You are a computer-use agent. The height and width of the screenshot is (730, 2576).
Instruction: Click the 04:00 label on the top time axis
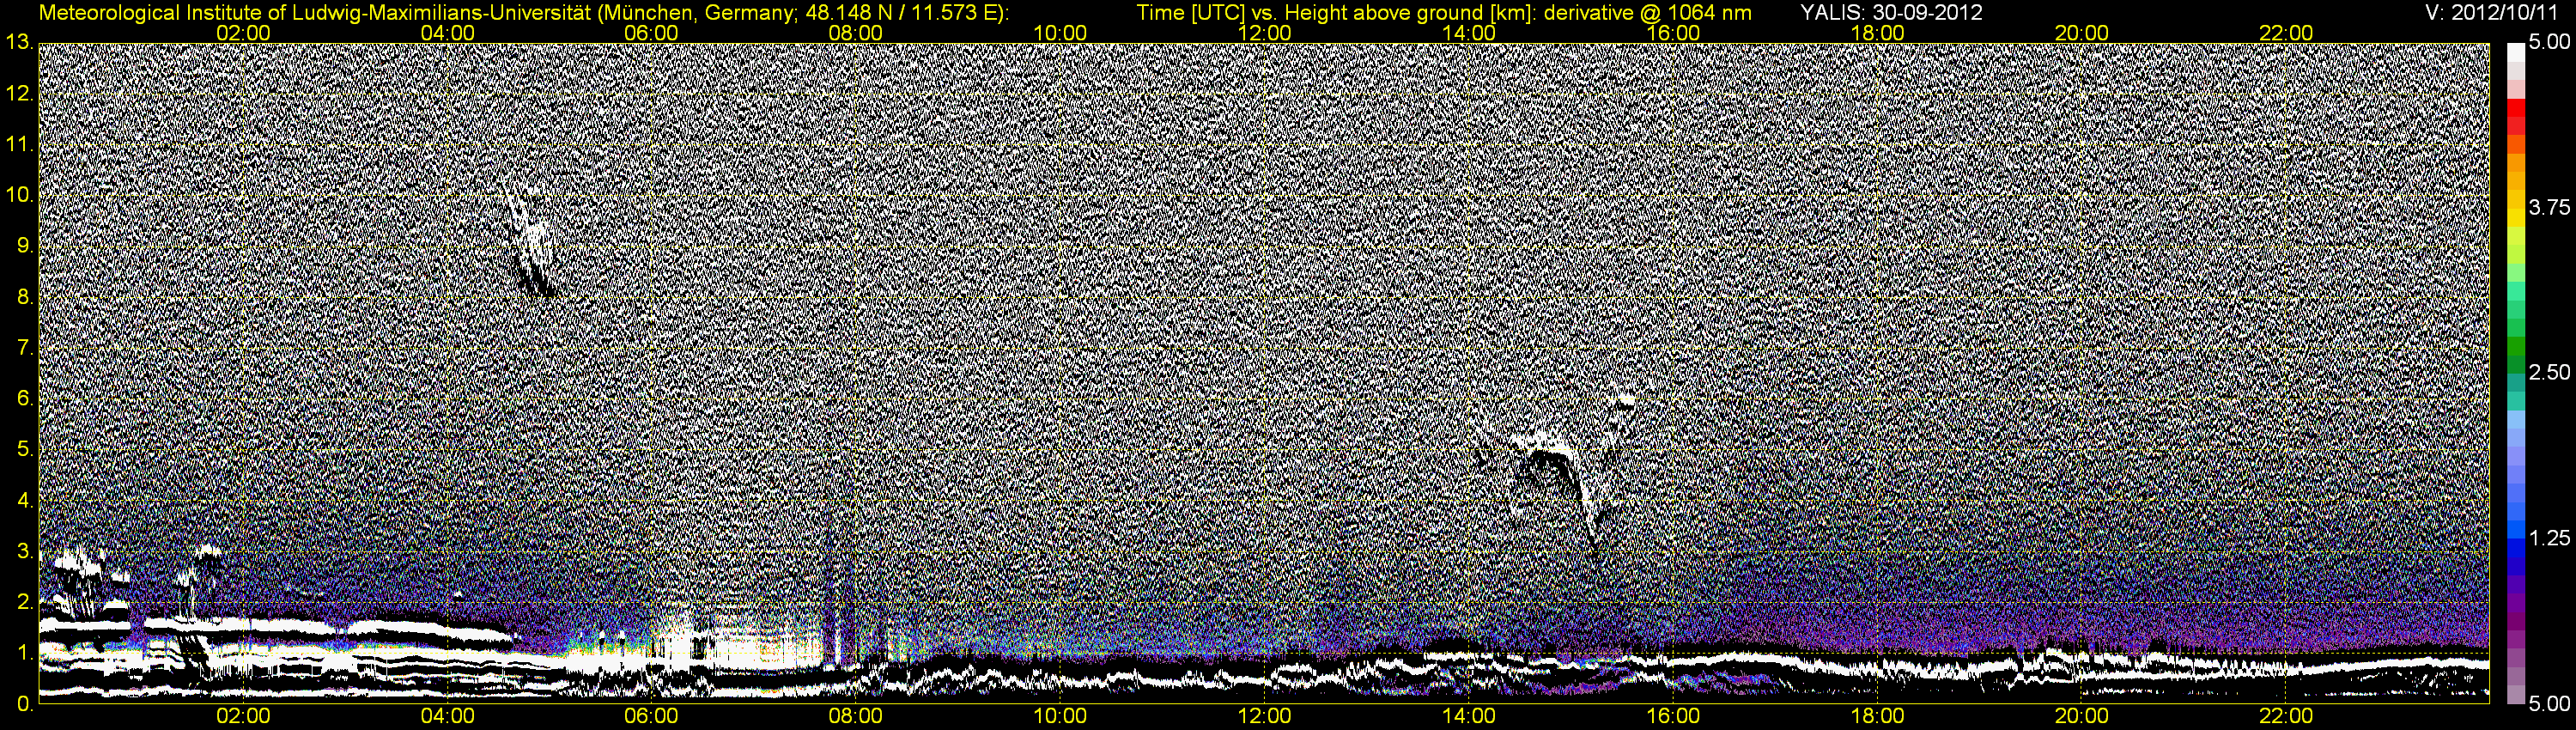point(447,33)
